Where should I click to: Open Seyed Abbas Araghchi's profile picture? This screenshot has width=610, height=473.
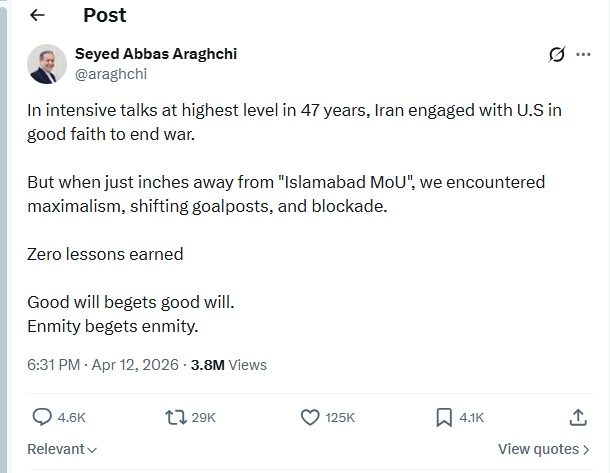tap(46, 63)
